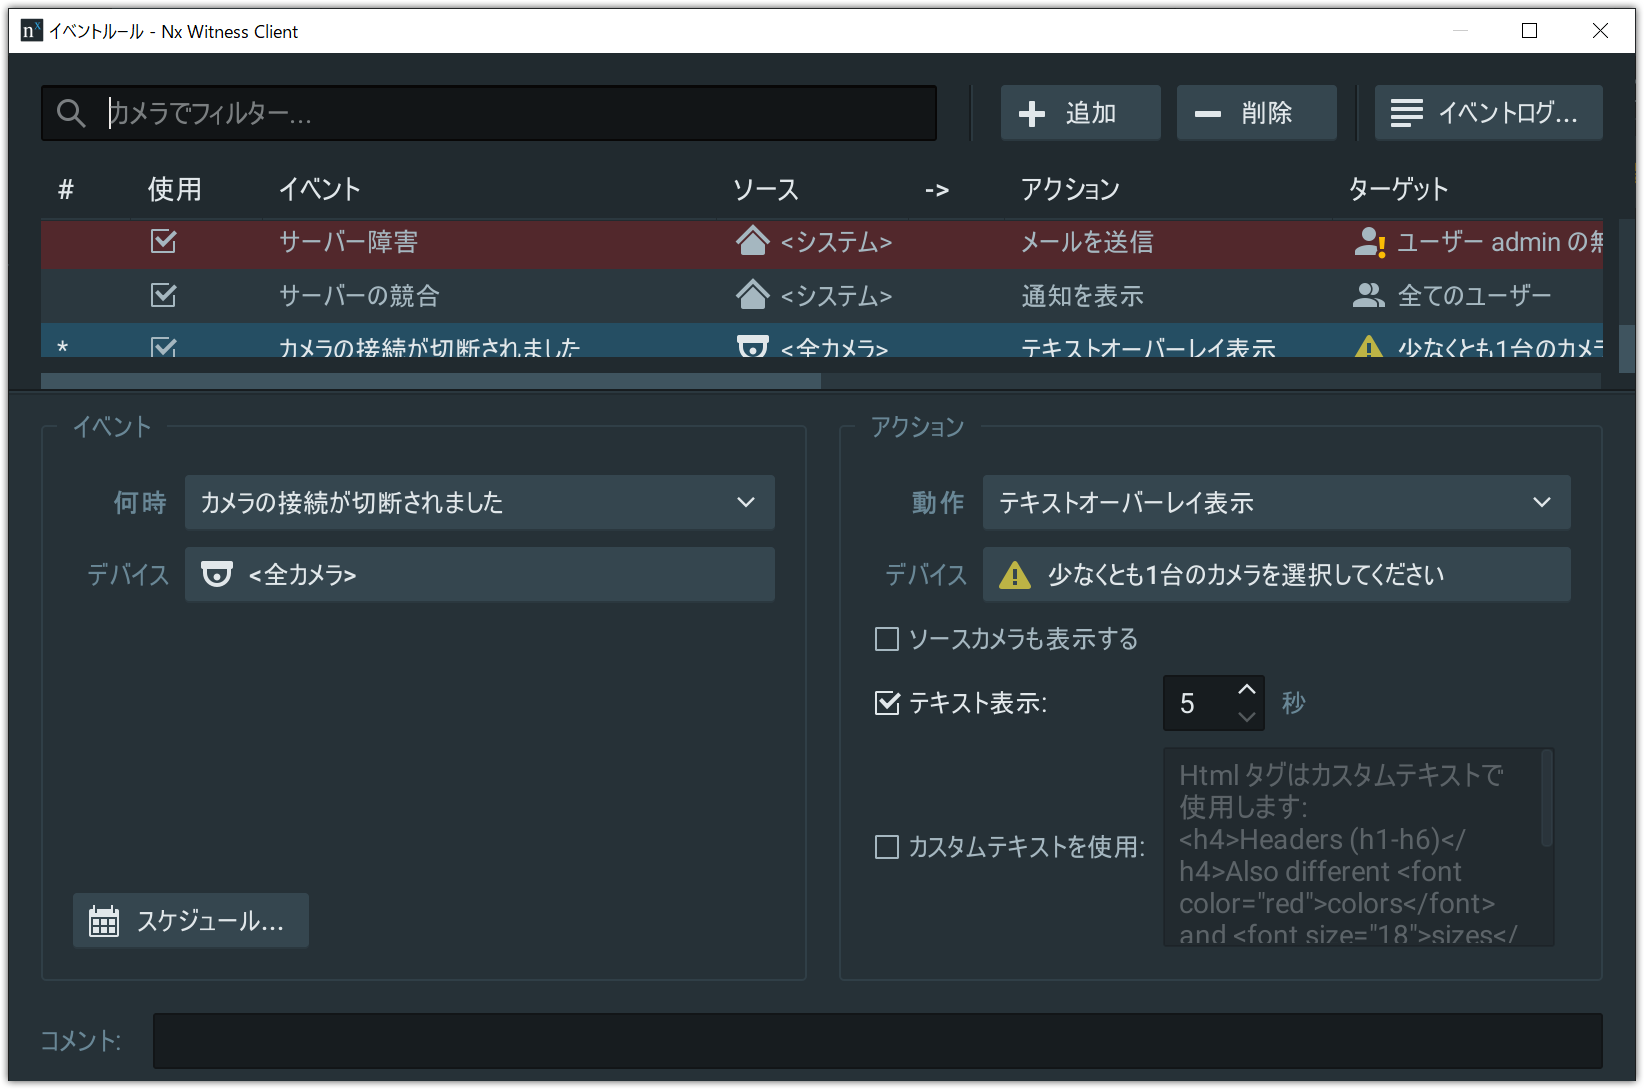Click the house icon in サーバーの競合 row
This screenshot has width=1644, height=1089.
[752, 295]
